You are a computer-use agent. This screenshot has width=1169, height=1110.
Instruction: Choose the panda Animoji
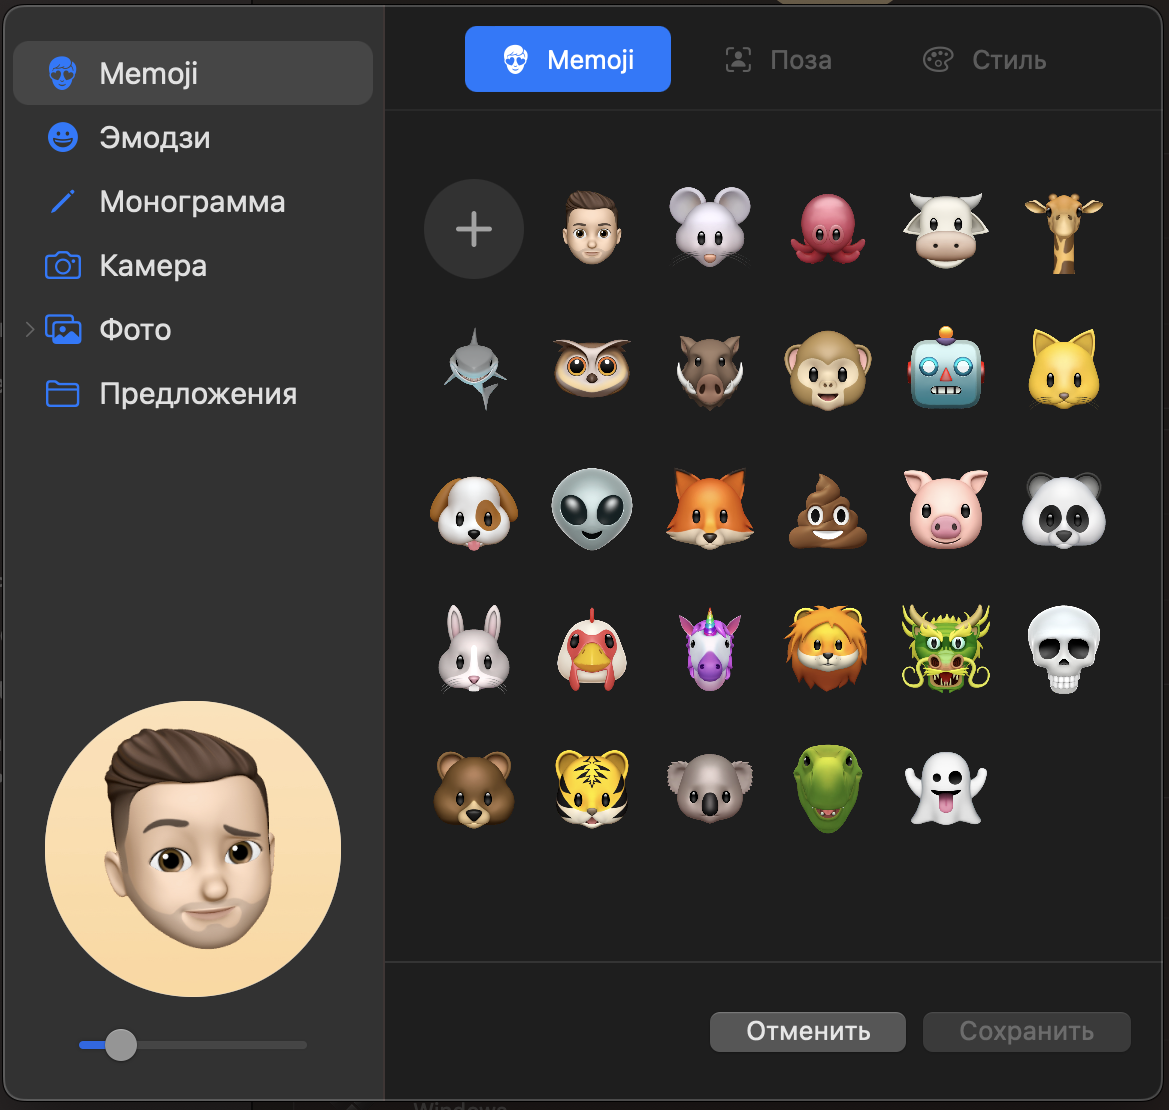point(1064,511)
